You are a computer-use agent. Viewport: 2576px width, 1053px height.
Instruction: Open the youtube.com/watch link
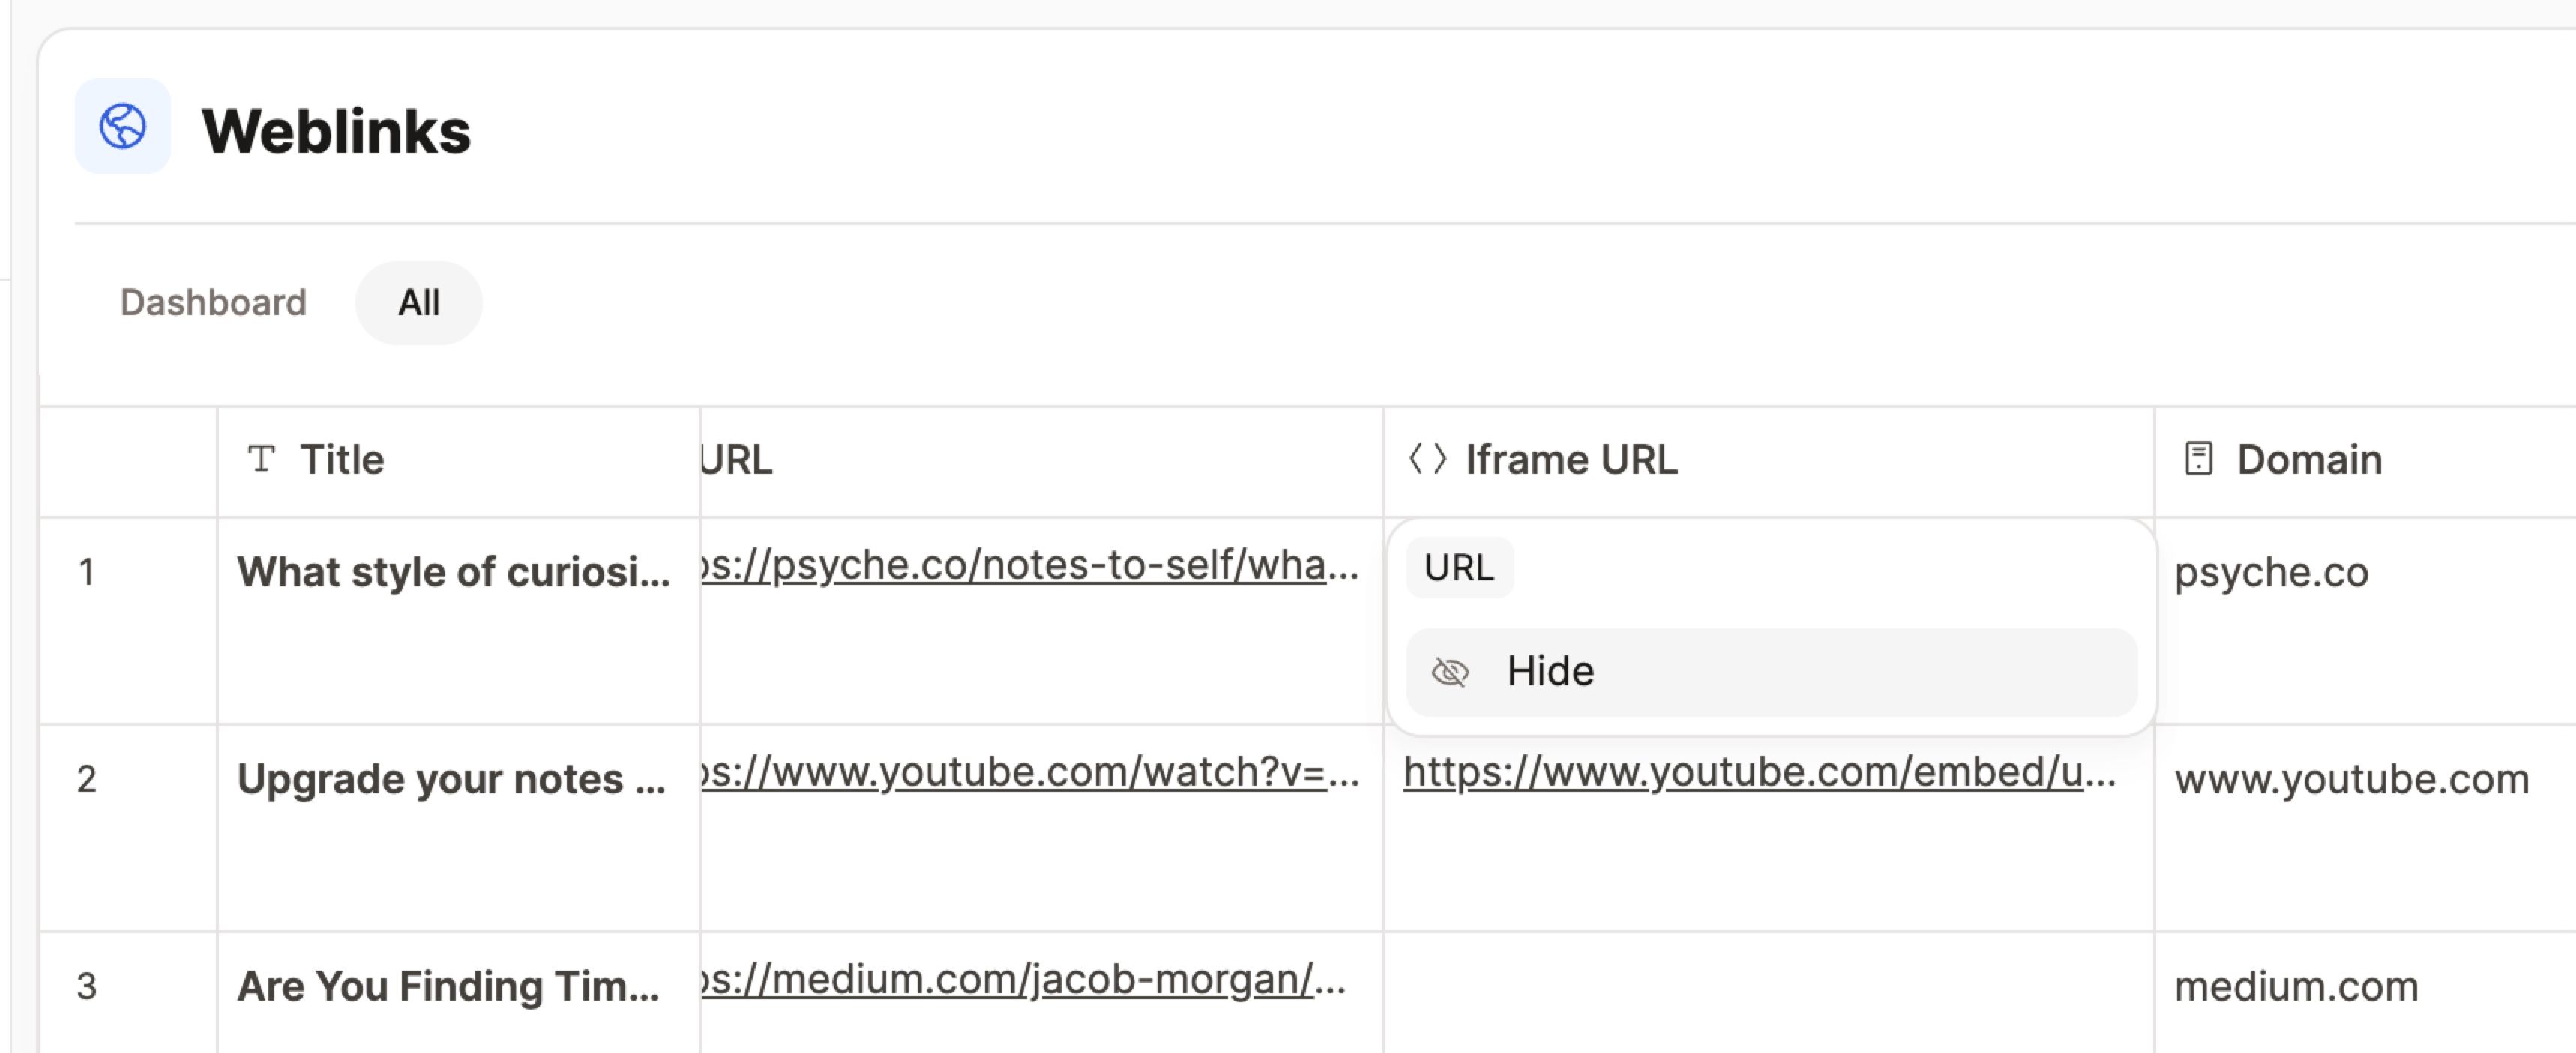tap(1030, 773)
